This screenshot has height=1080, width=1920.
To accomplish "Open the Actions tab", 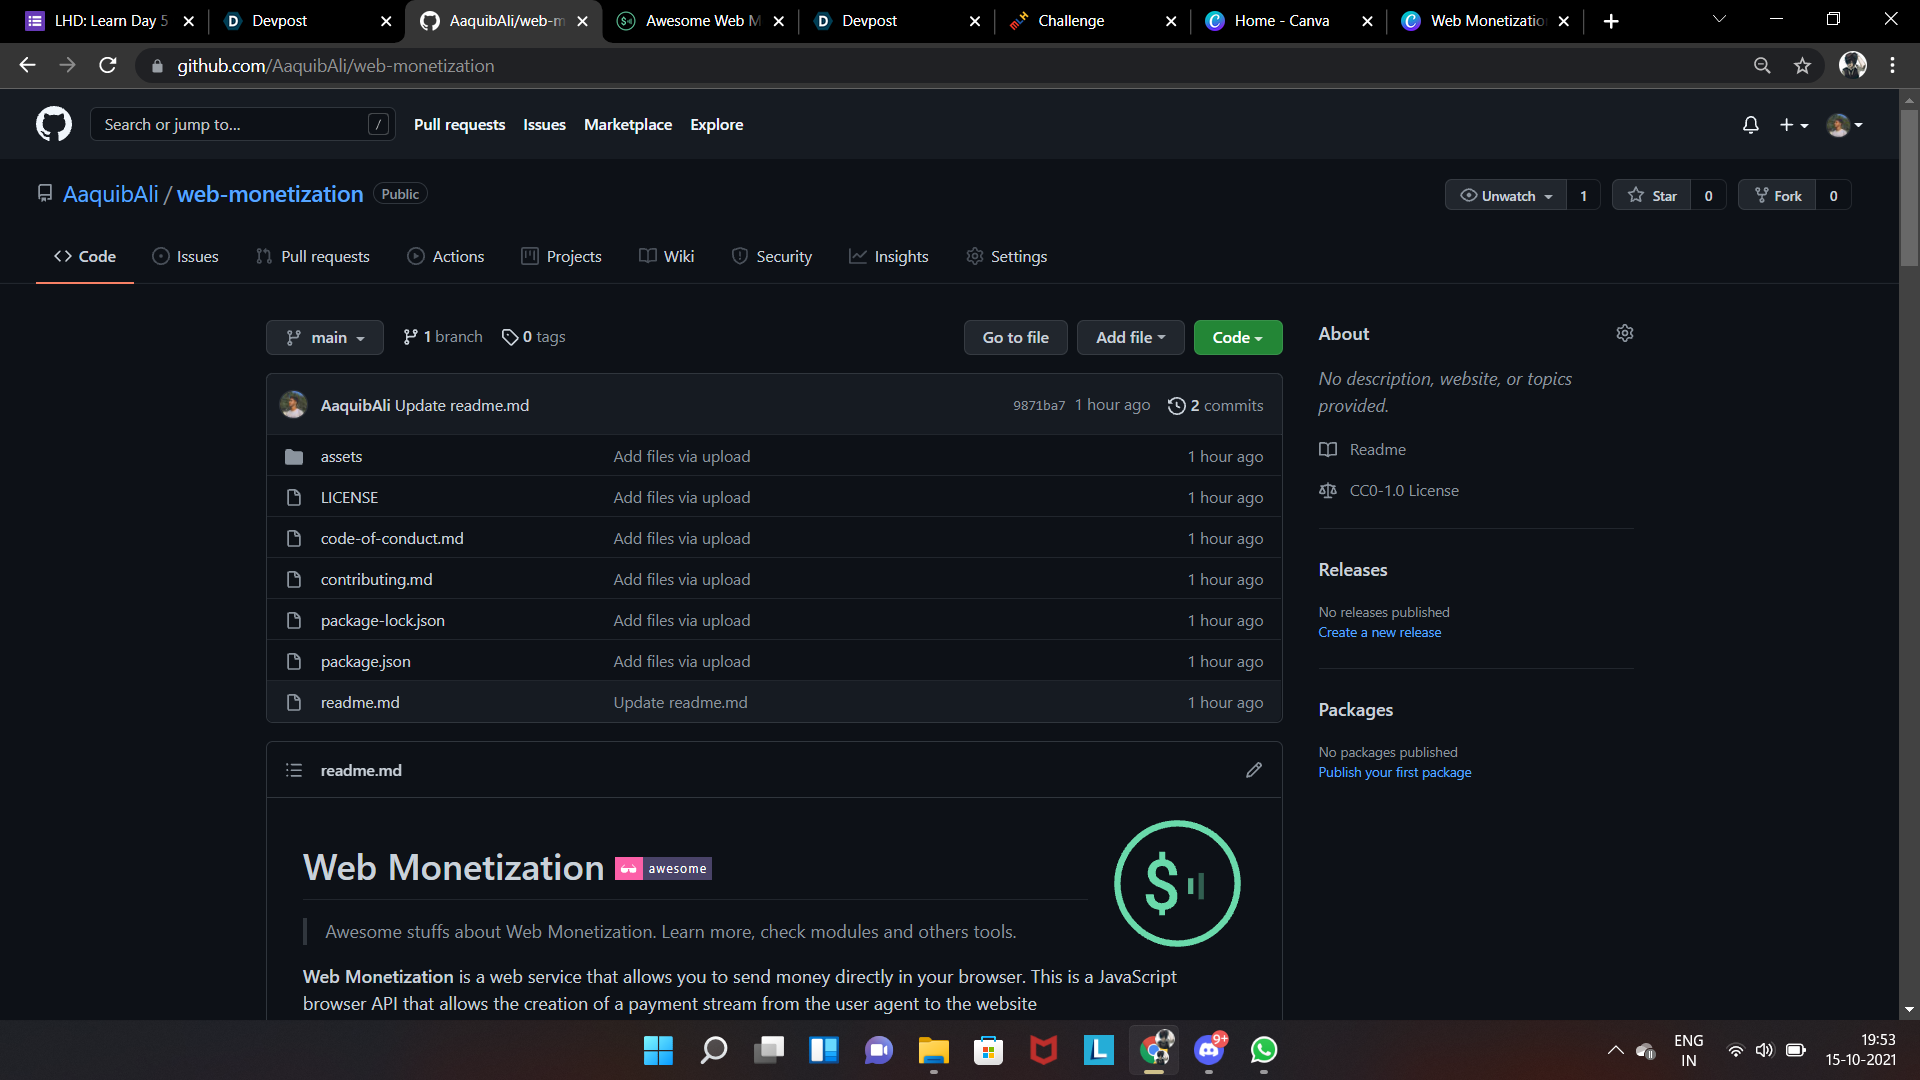I will (446, 257).
